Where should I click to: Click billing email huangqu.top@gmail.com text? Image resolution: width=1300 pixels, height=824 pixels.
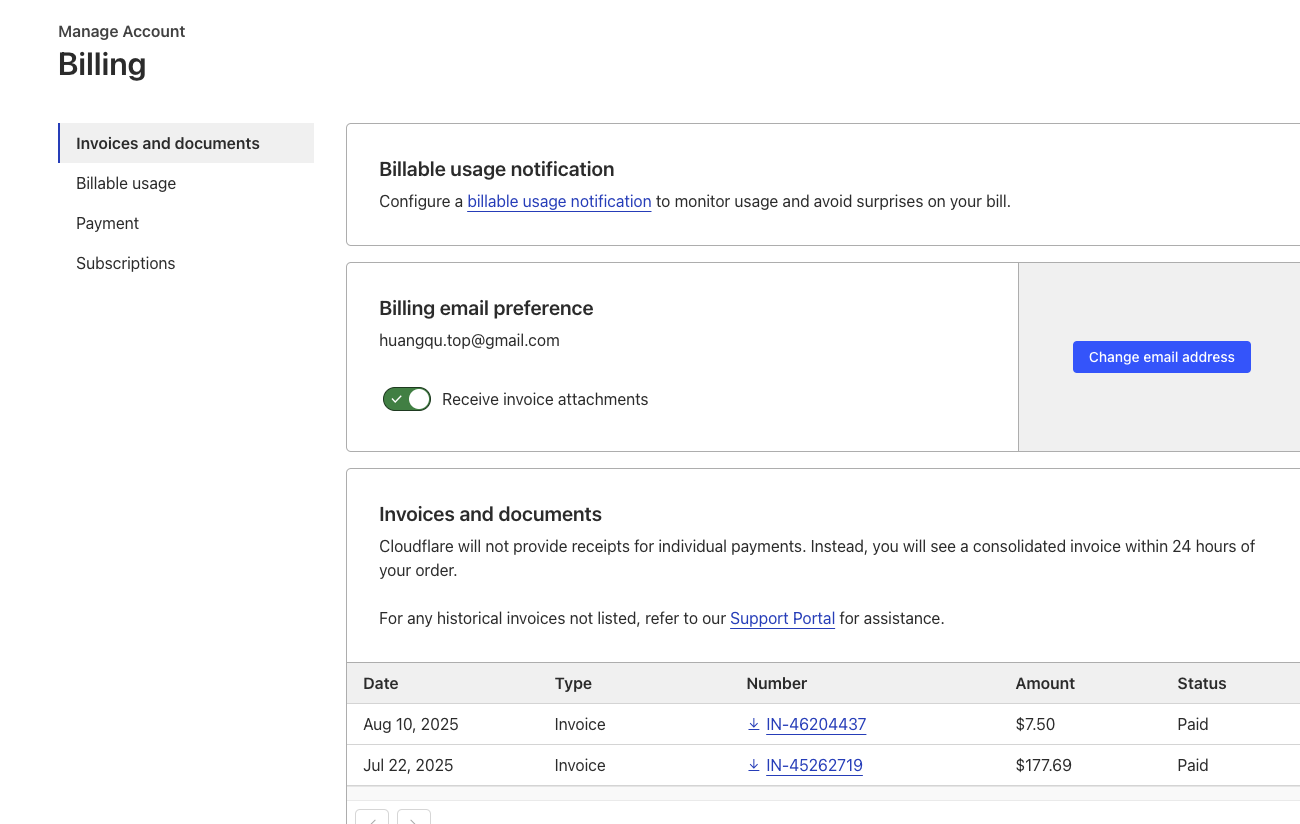469,340
